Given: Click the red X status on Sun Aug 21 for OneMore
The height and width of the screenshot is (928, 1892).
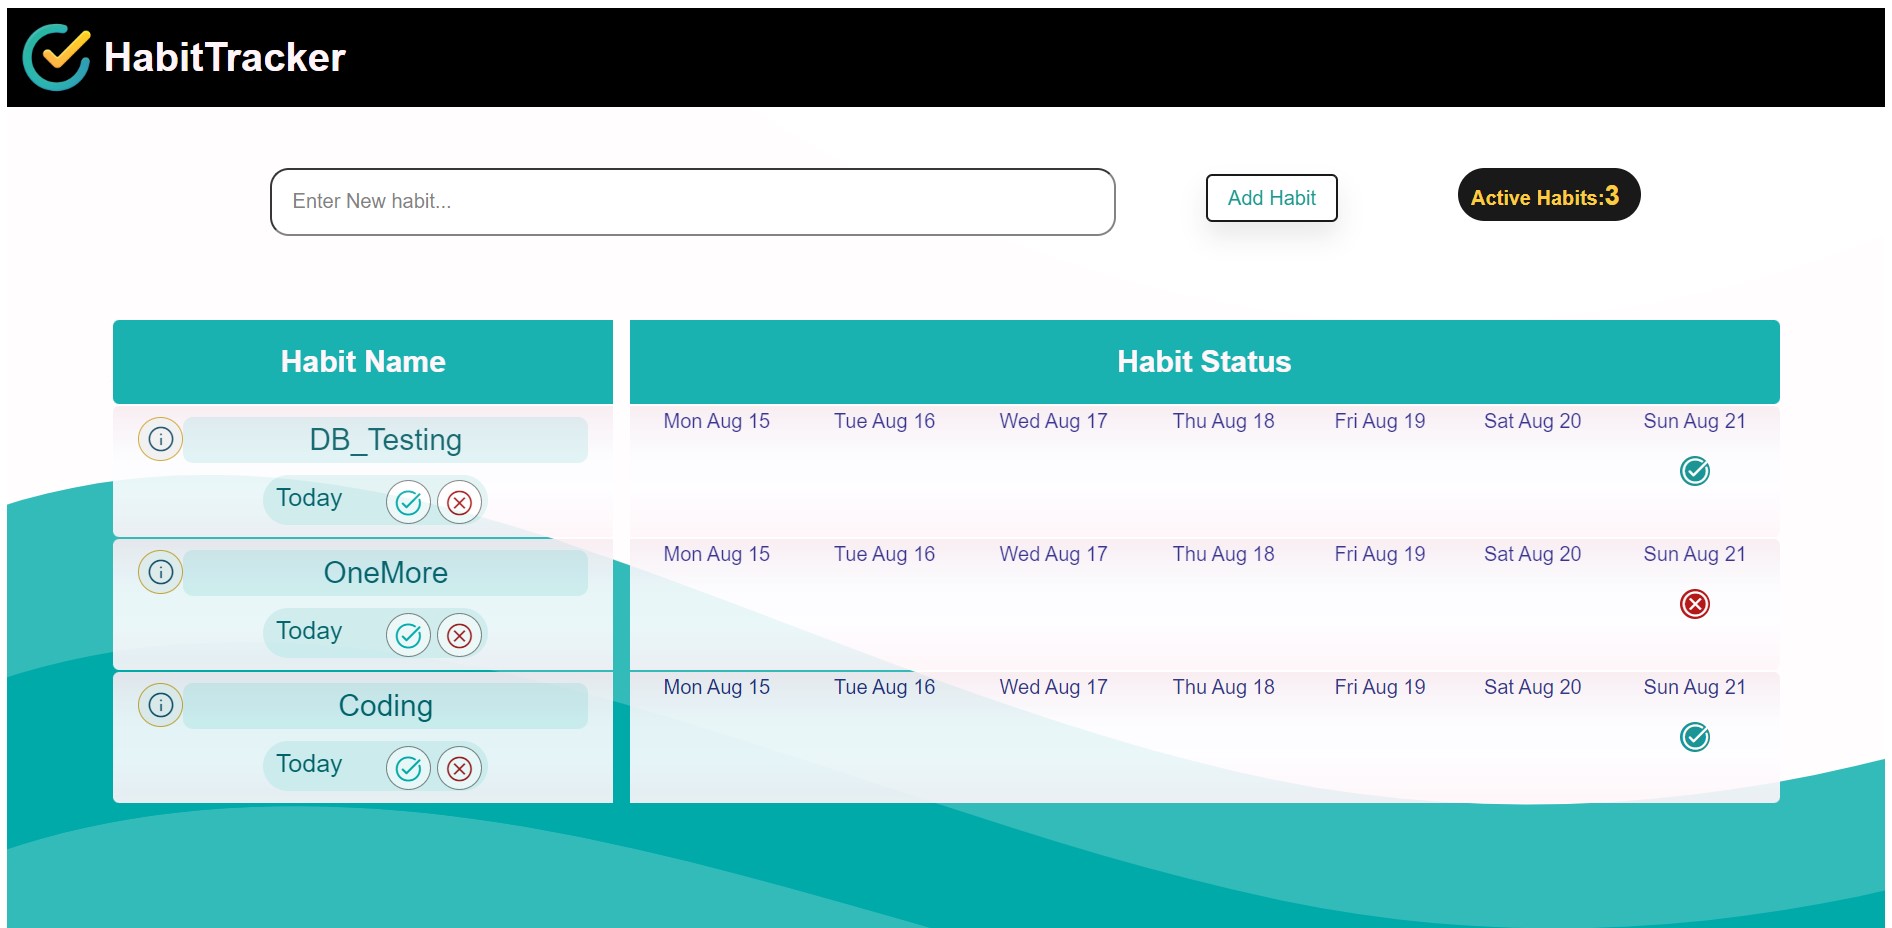Looking at the screenshot, I should 1694,604.
